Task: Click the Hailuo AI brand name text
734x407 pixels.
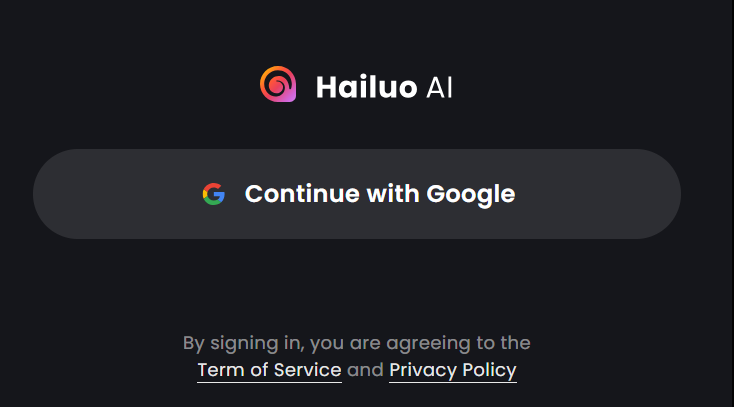Action: coord(384,87)
